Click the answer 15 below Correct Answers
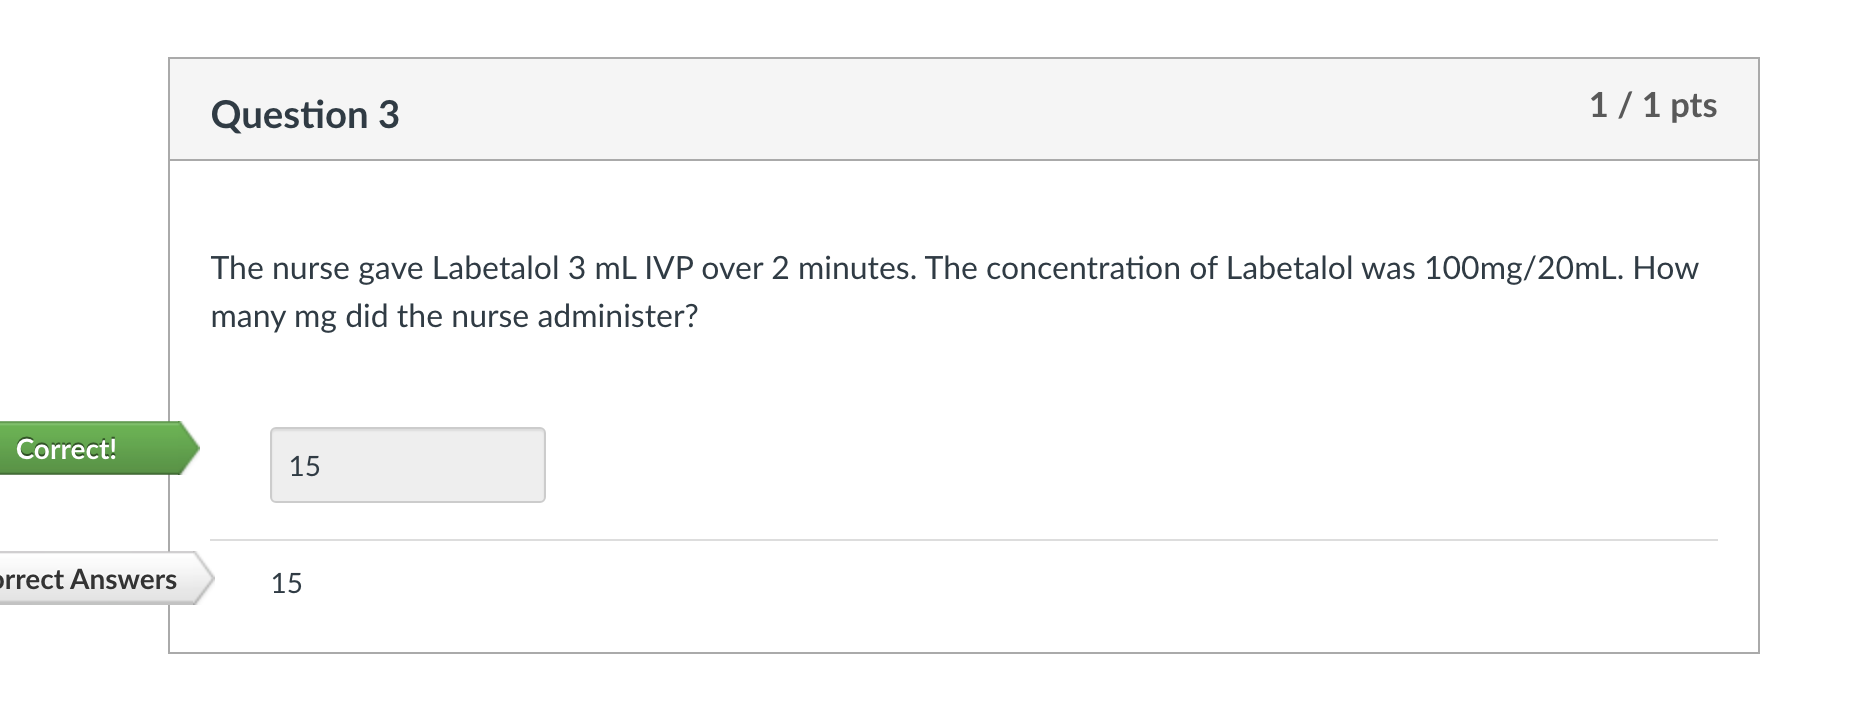This screenshot has width=1876, height=728. pyautogui.click(x=286, y=583)
